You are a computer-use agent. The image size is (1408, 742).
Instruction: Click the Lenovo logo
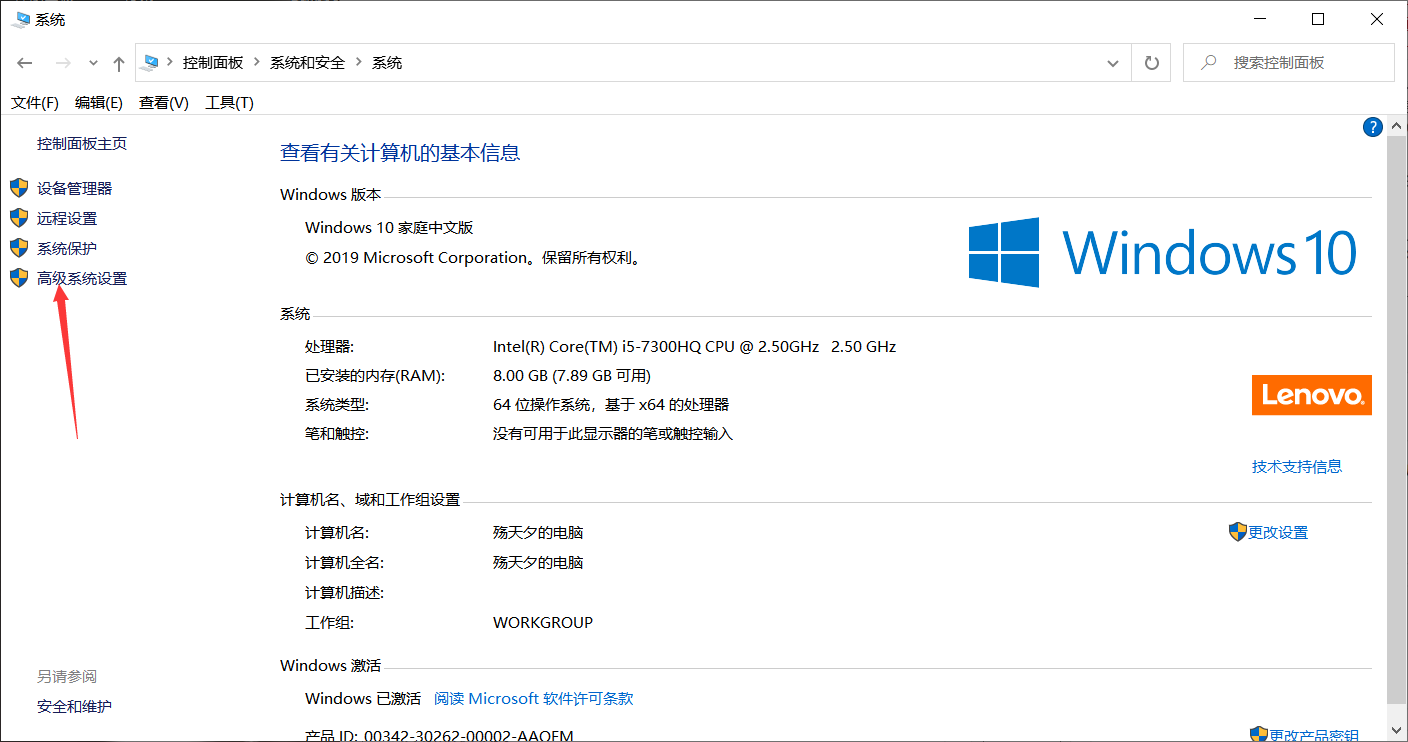click(x=1312, y=395)
